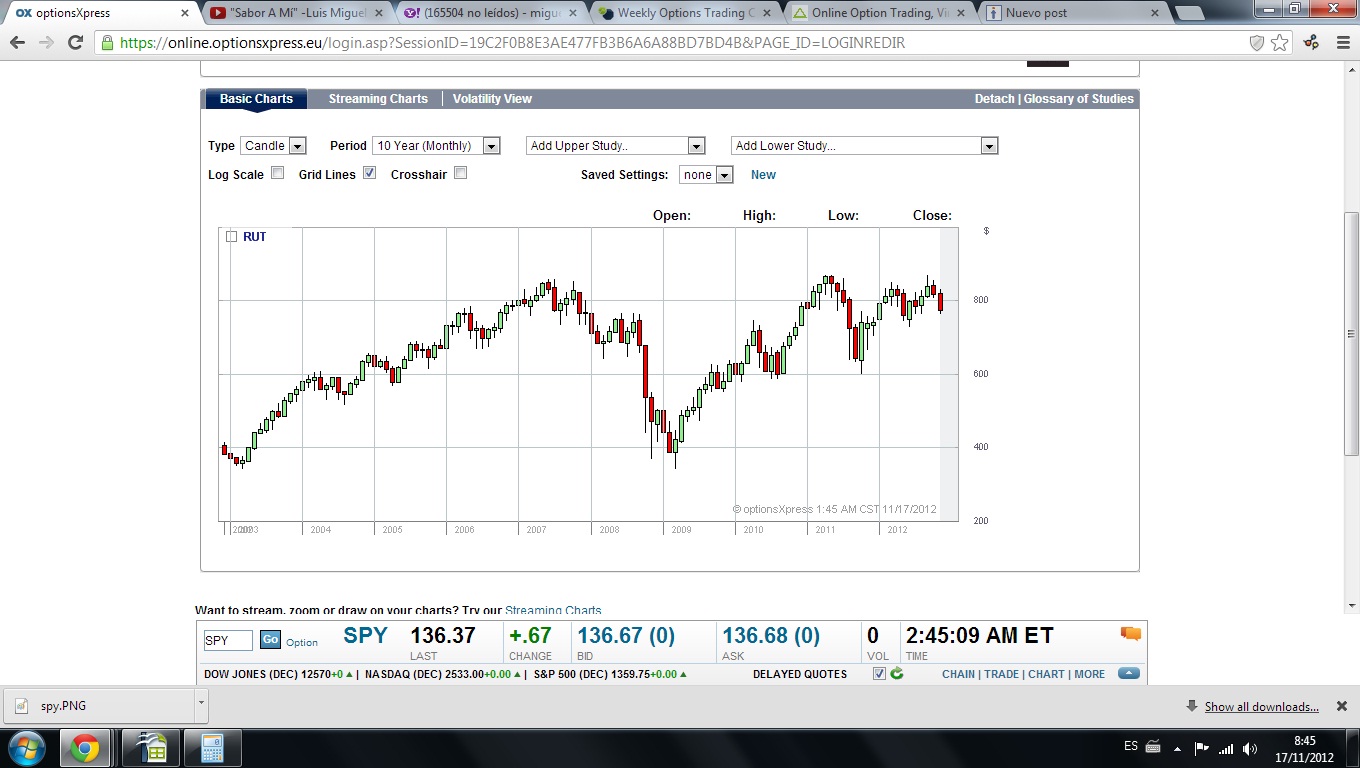Image resolution: width=1360 pixels, height=768 pixels.
Task: Switch to Weekly Options Trading tab
Action: 686,13
